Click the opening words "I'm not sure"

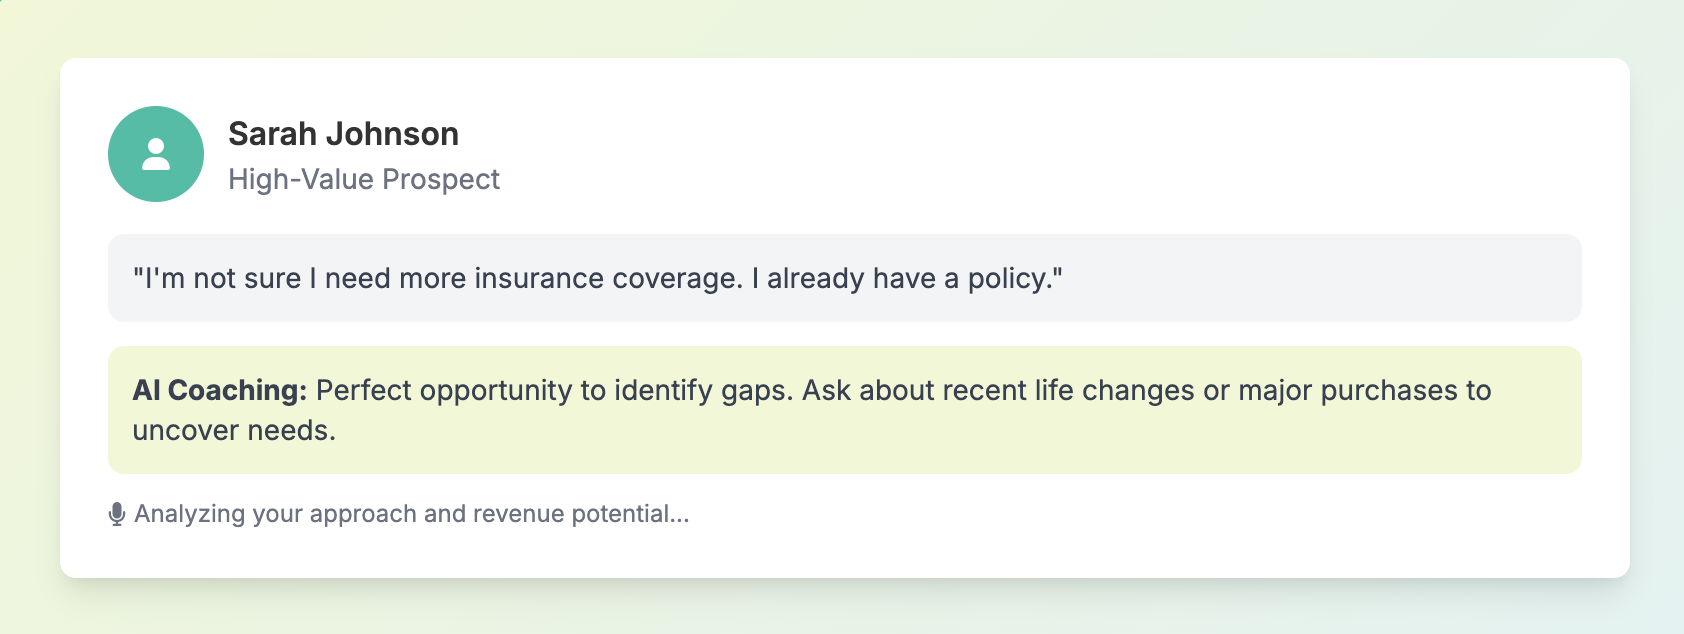(217, 278)
